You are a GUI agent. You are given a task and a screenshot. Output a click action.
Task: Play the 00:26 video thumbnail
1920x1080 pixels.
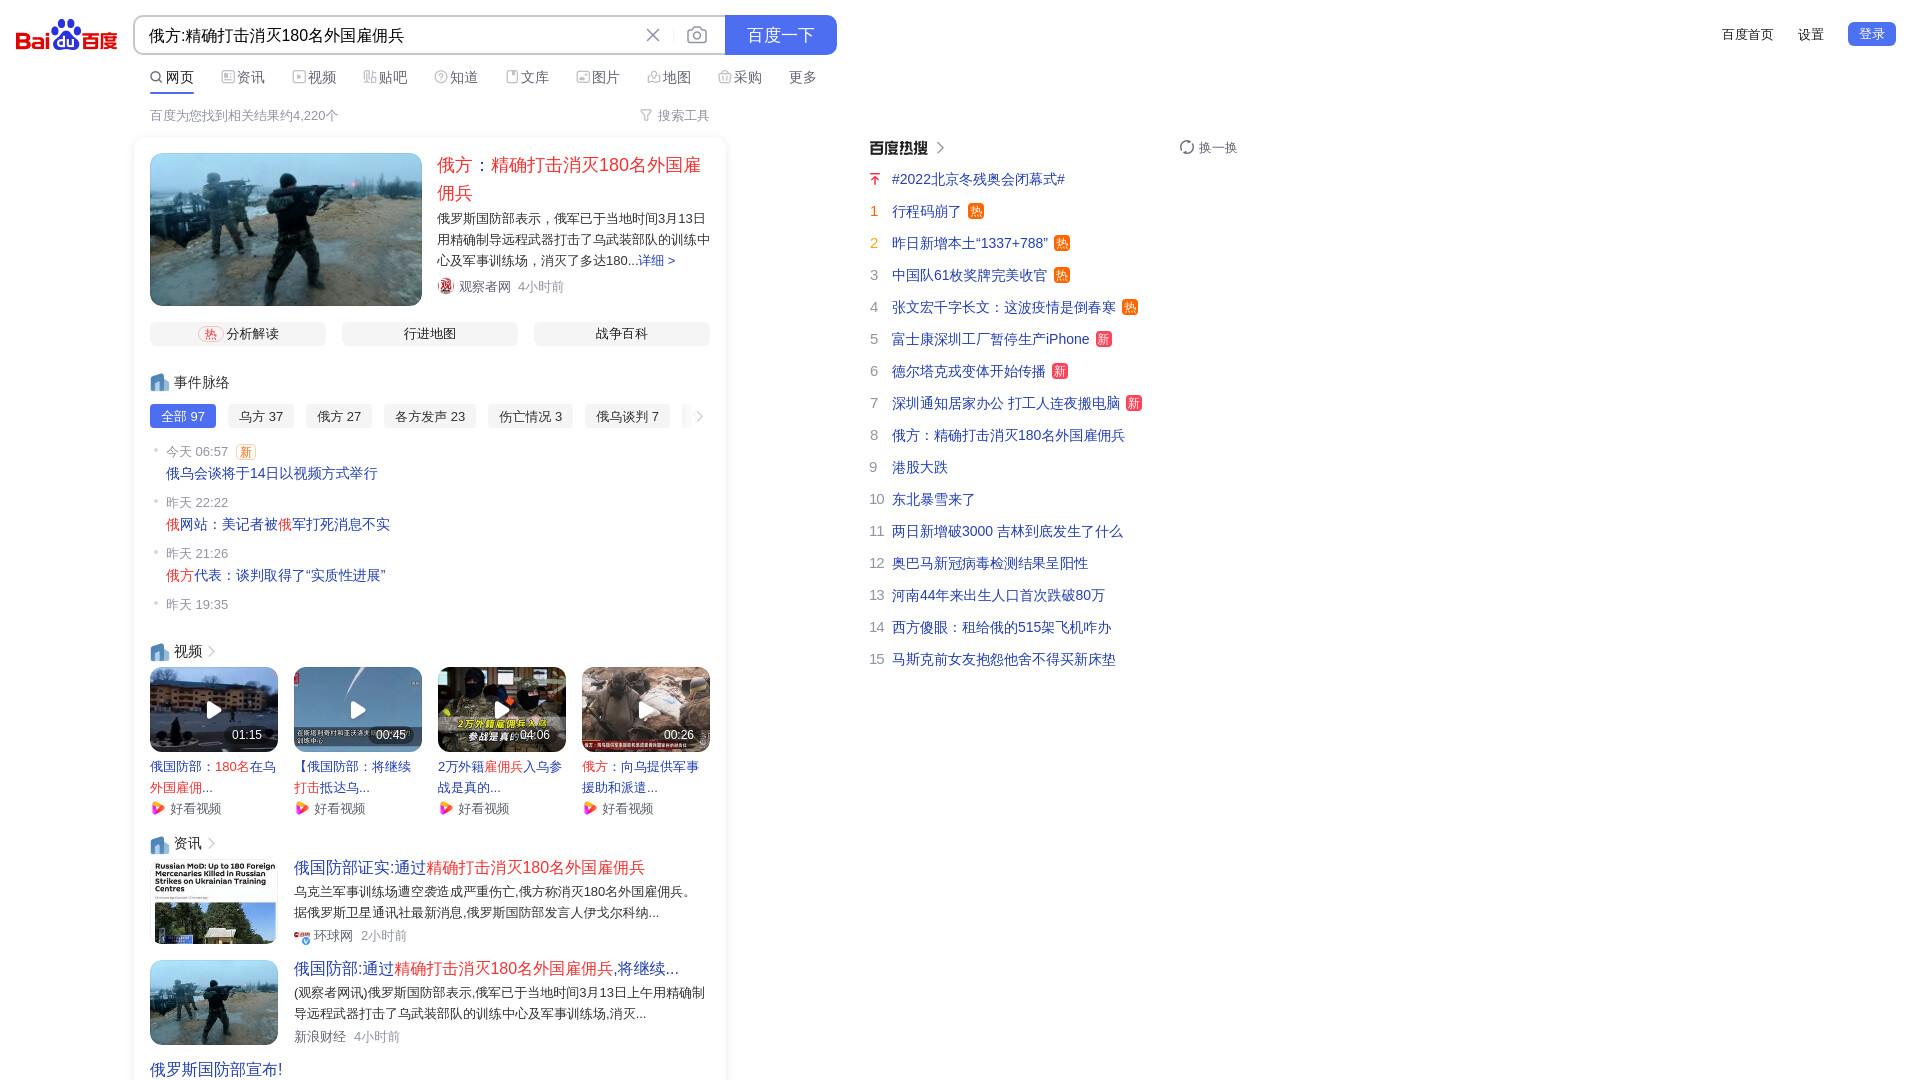[646, 709]
